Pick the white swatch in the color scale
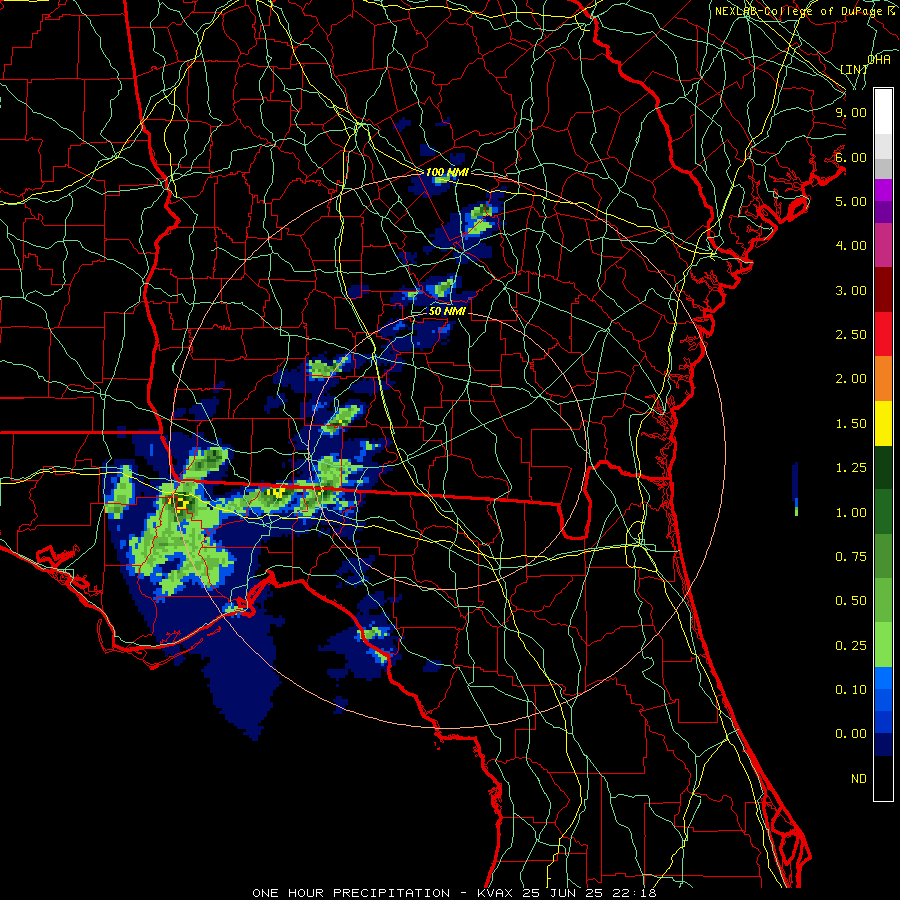 pos(883,112)
